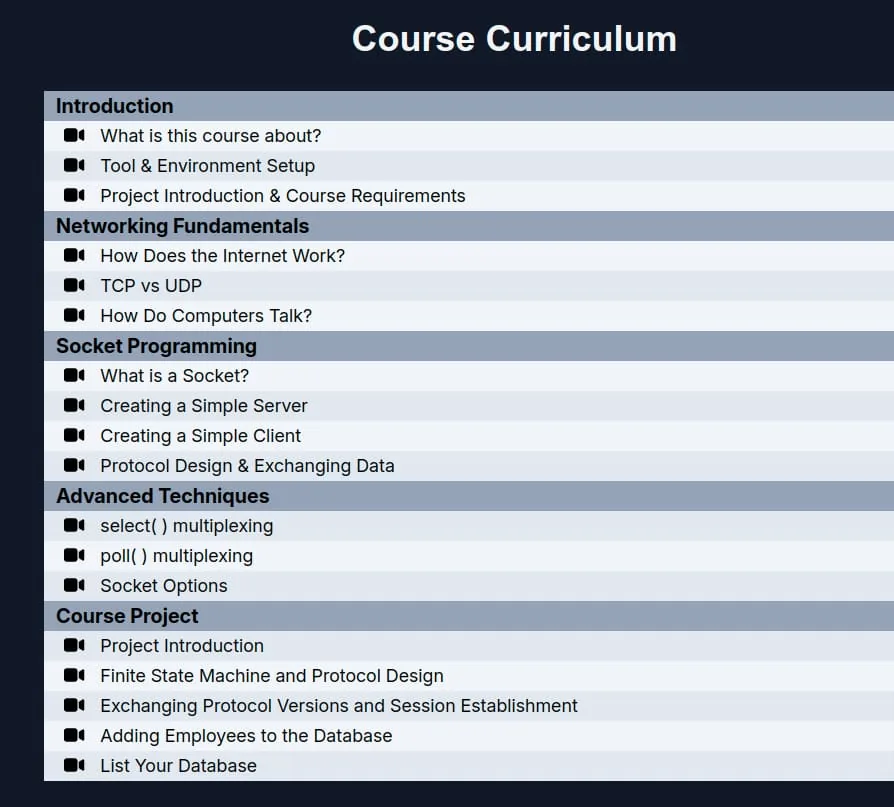Expand the Networking Fundamentals section
Image resolution: width=894 pixels, height=807 pixels.
click(469, 226)
